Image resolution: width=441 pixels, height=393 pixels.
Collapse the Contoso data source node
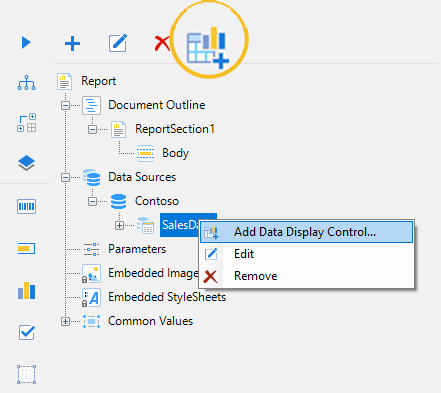click(92, 202)
